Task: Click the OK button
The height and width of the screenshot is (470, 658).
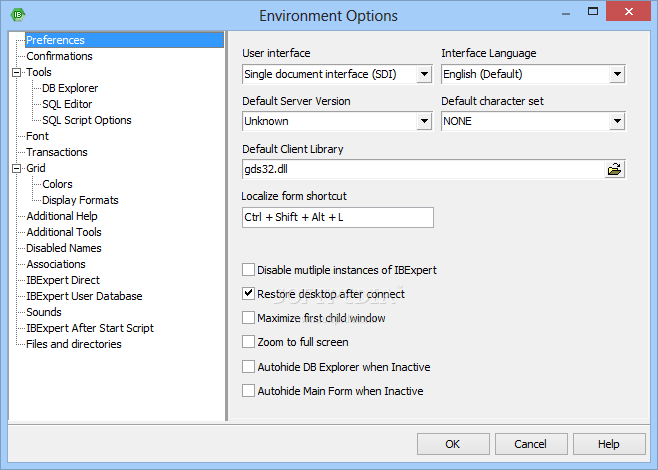Action: click(453, 444)
